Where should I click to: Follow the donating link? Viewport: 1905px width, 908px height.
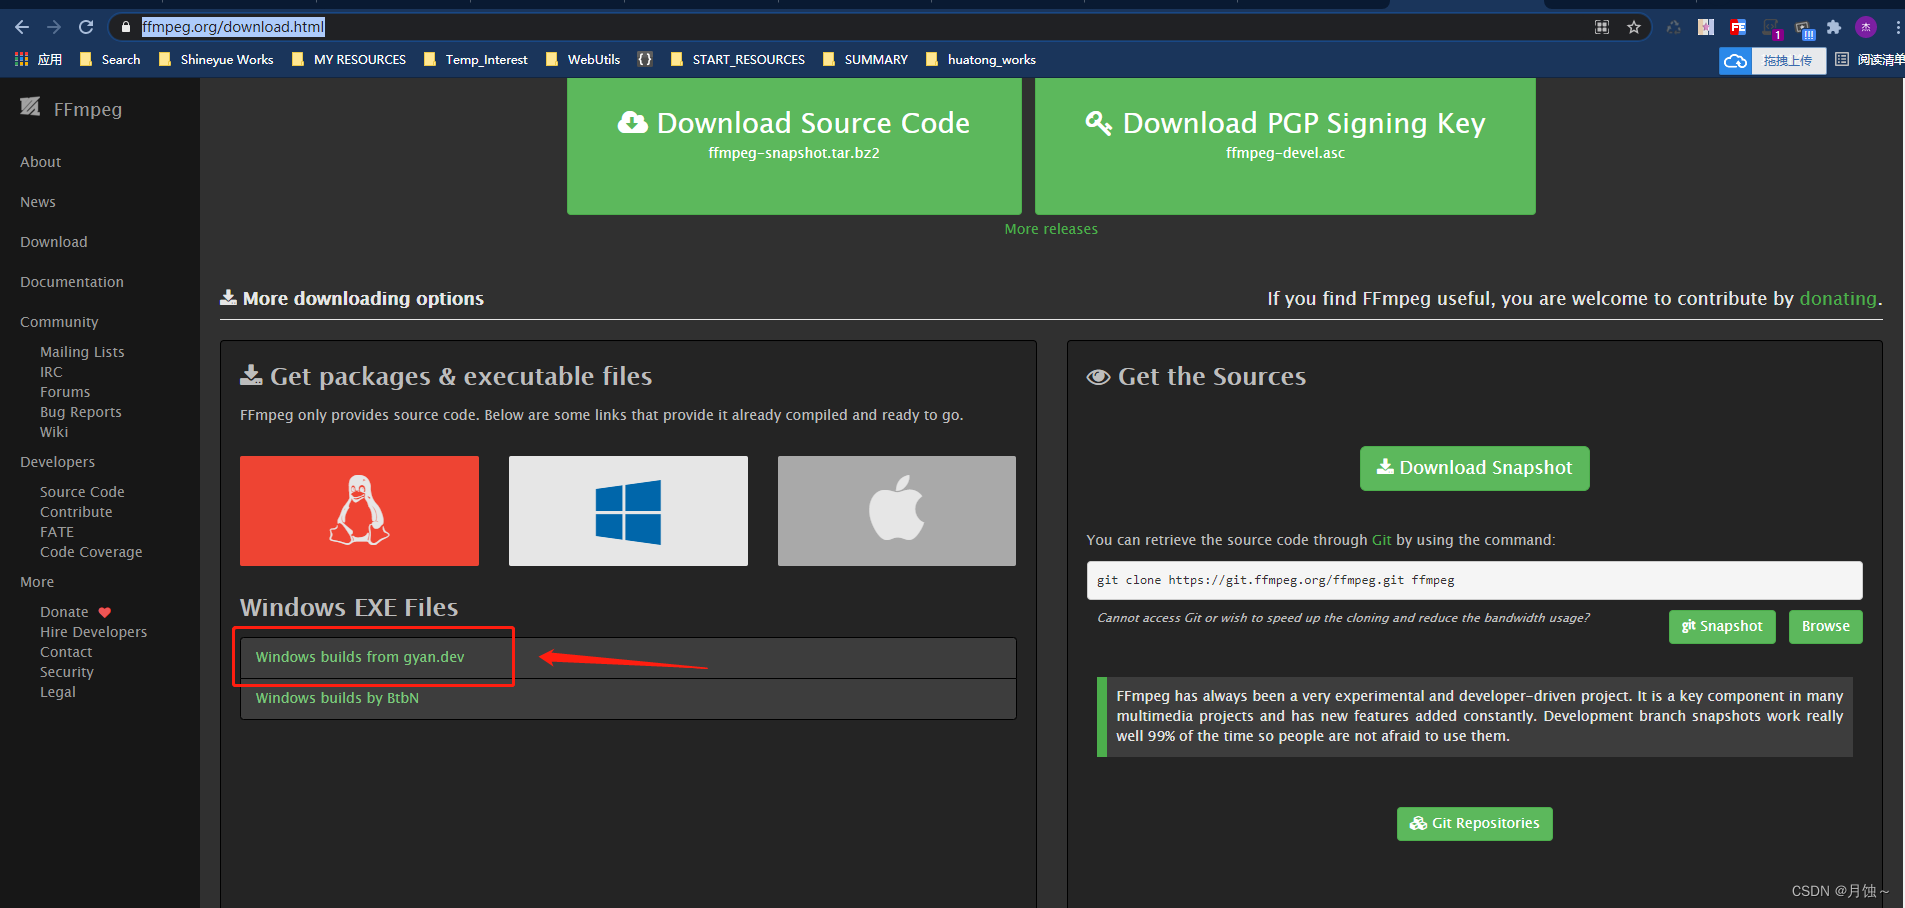click(x=1838, y=298)
